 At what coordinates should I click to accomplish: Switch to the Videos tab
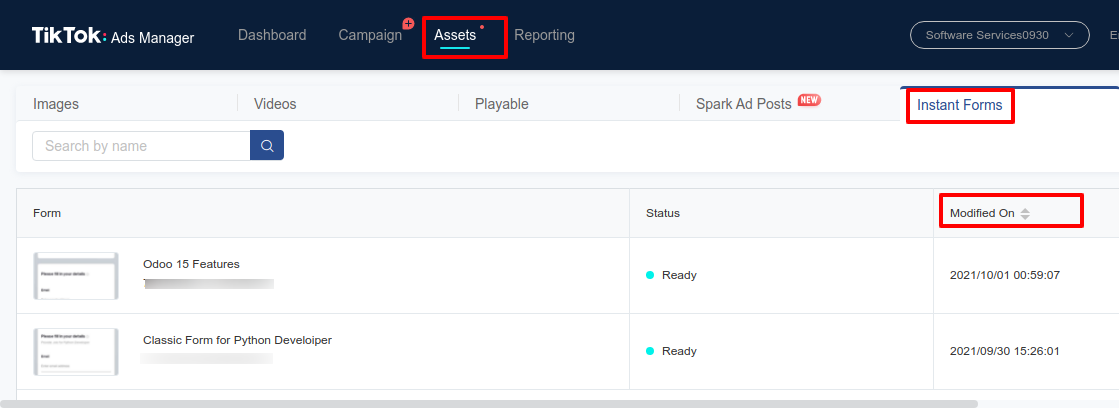coord(275,104)
